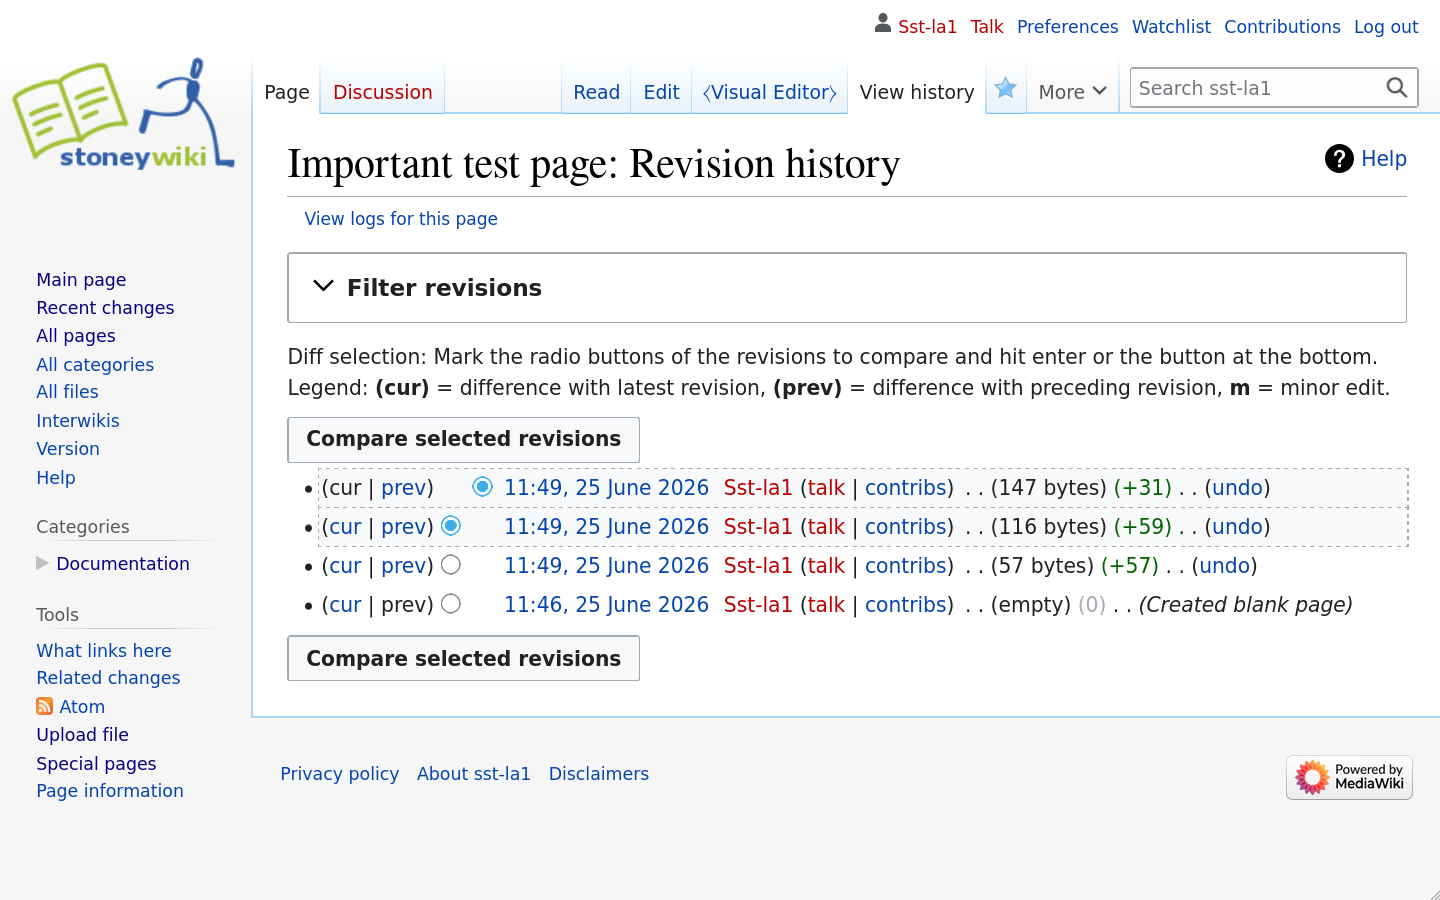Open Upload file
Image resolution: width=1440 pixels, height=900 pixels.
pyautogui.click(x=82, y=735)
